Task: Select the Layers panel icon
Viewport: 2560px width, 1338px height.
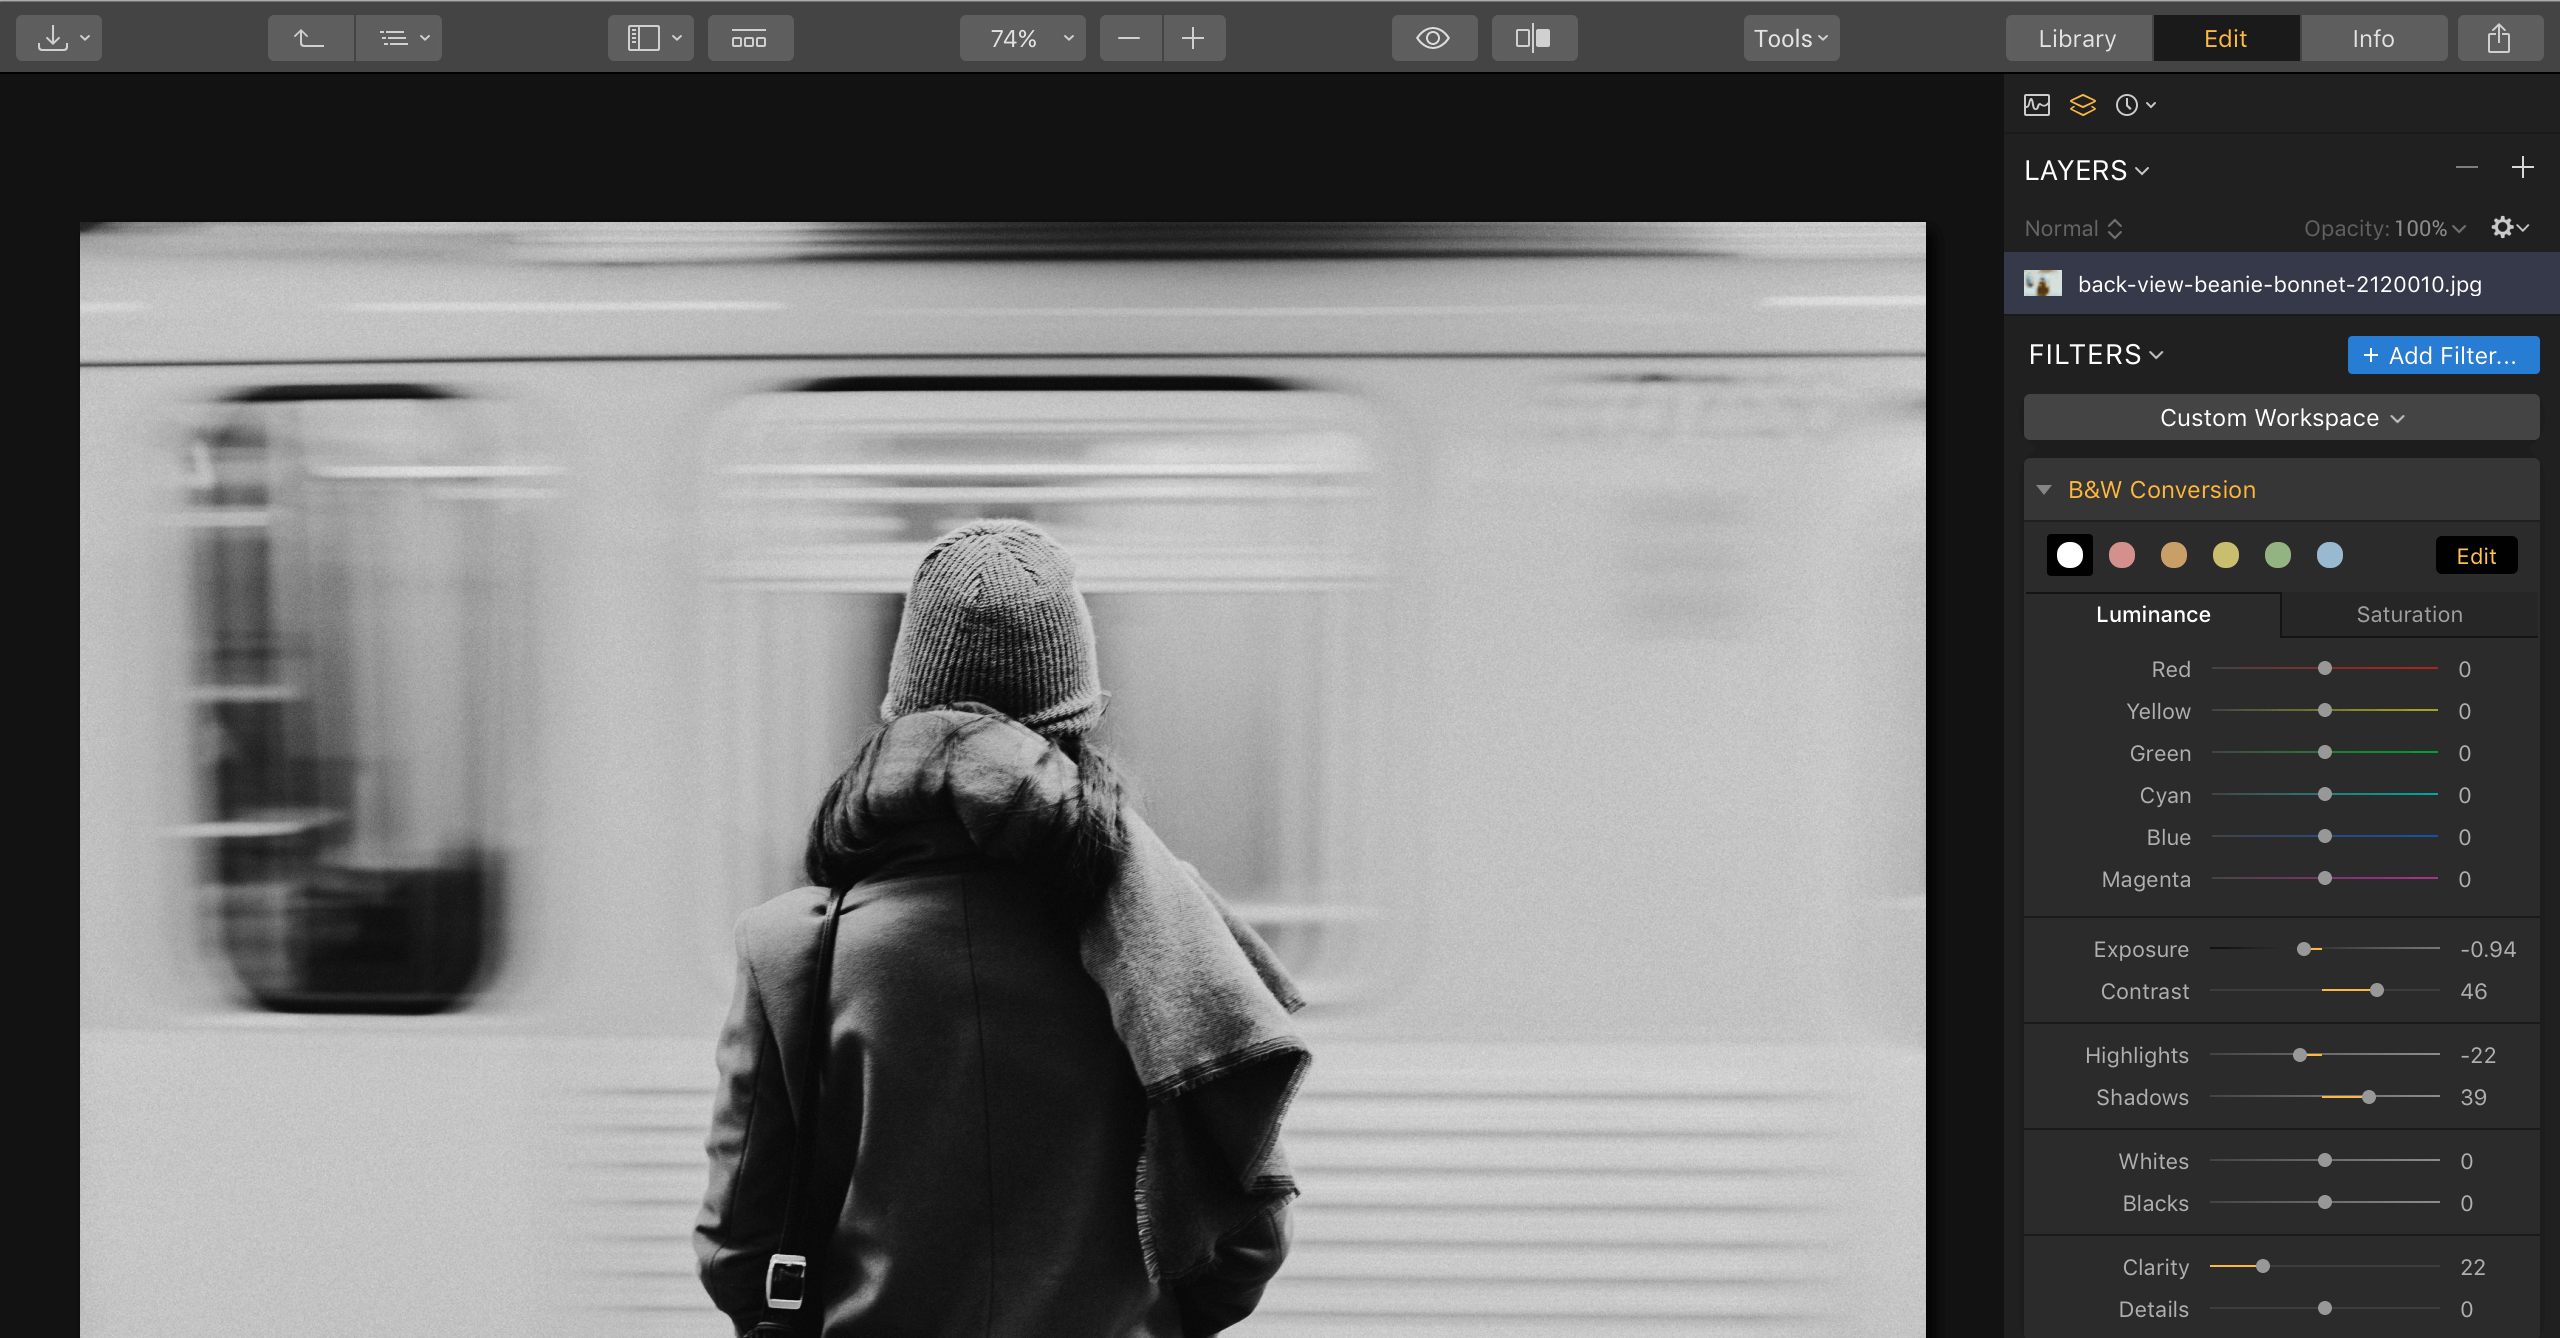Action: (2083, 104)
